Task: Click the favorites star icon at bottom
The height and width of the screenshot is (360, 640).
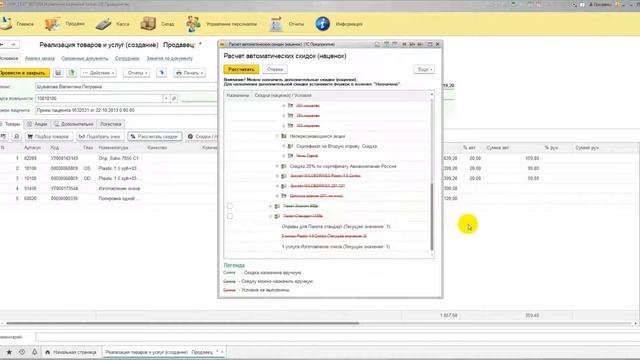Action: tap(9, 352)
